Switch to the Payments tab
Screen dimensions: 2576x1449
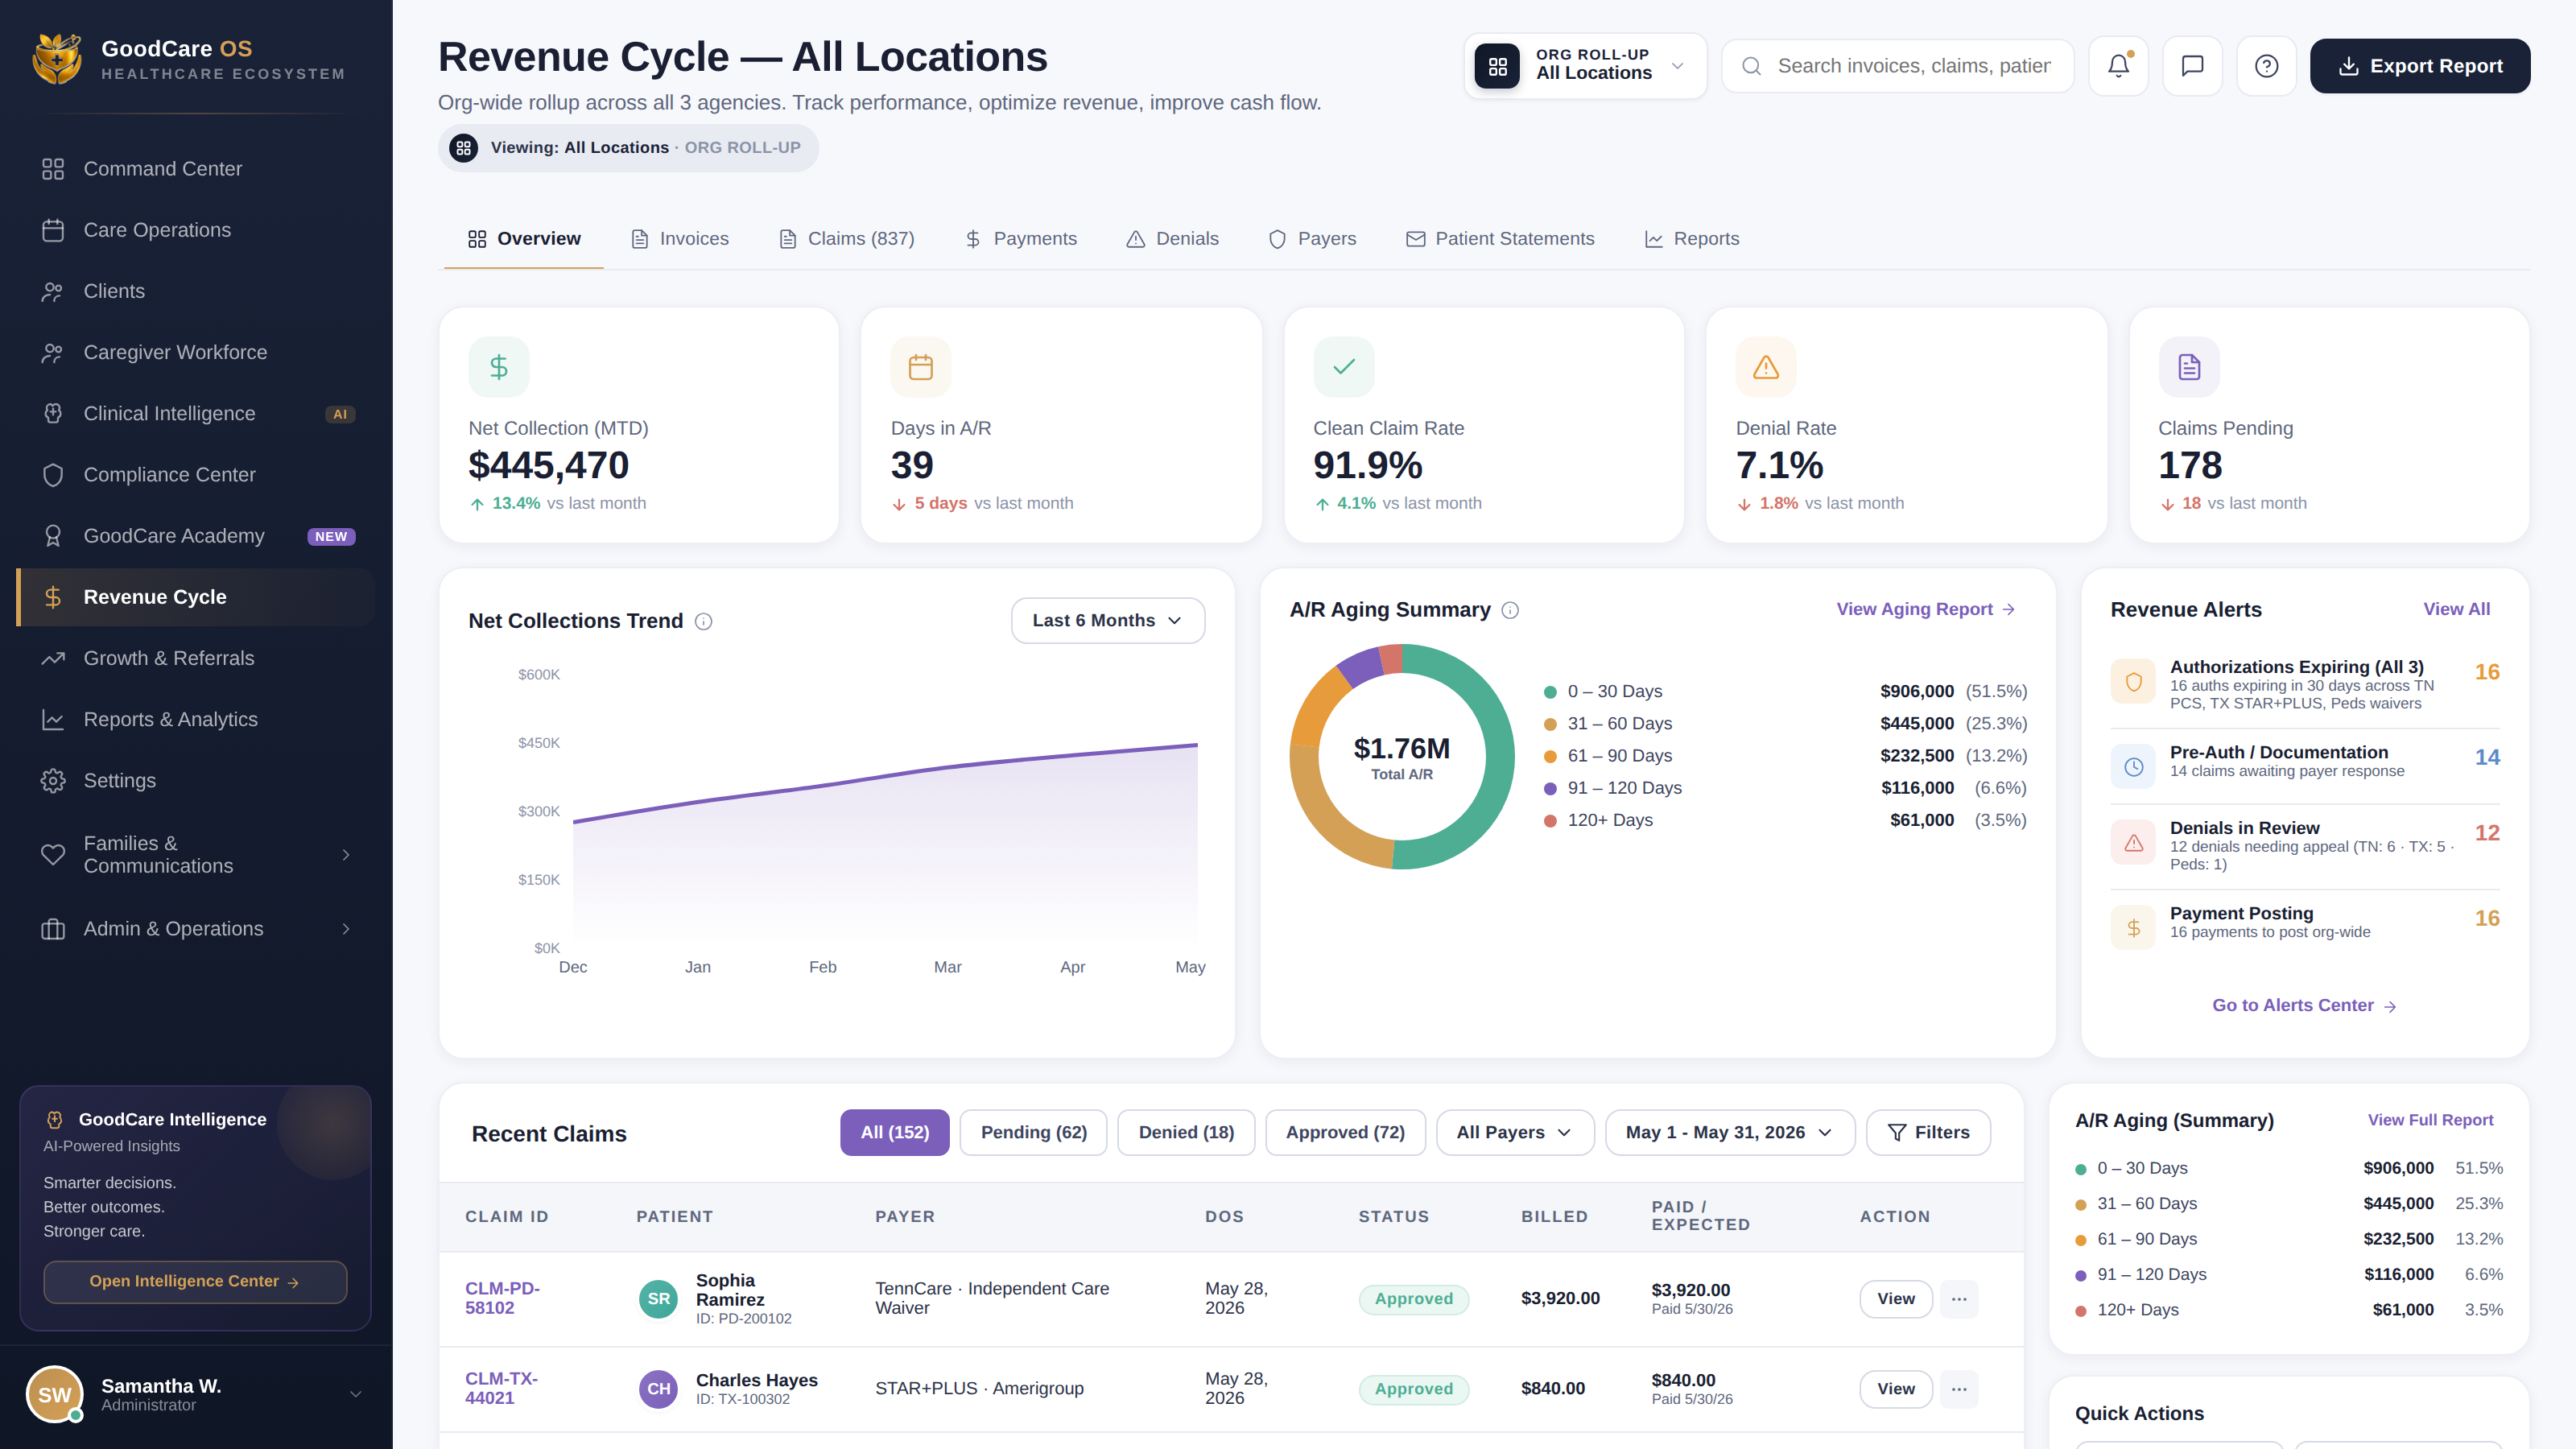tap(1021, 239)
